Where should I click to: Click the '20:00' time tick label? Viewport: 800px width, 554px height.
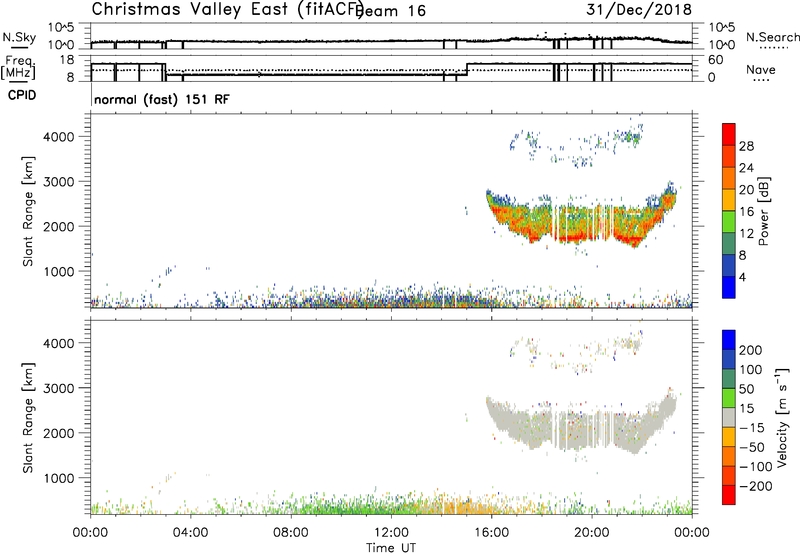click(592, 533)
